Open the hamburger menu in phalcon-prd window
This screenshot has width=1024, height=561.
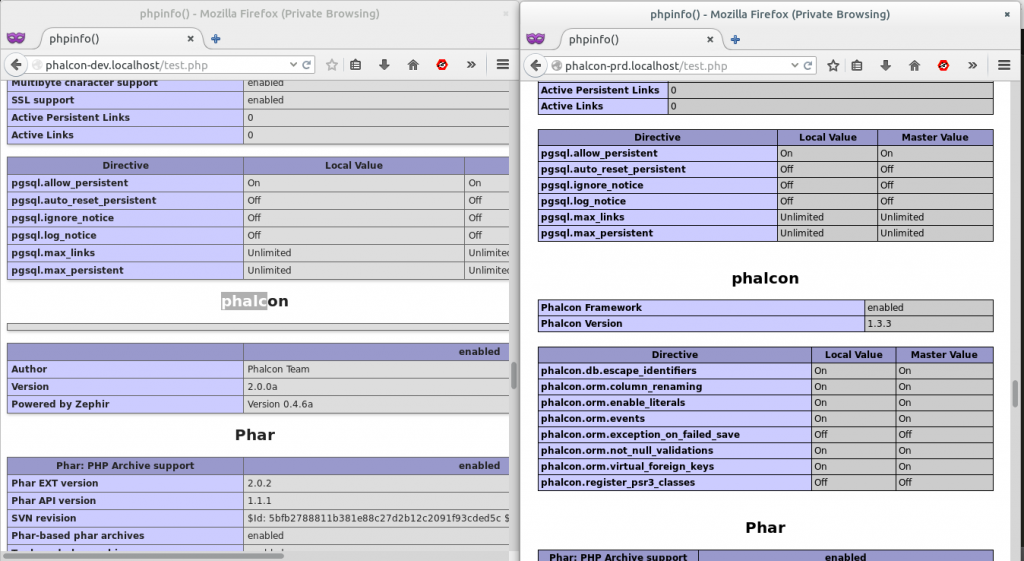tap(1004, 65)
